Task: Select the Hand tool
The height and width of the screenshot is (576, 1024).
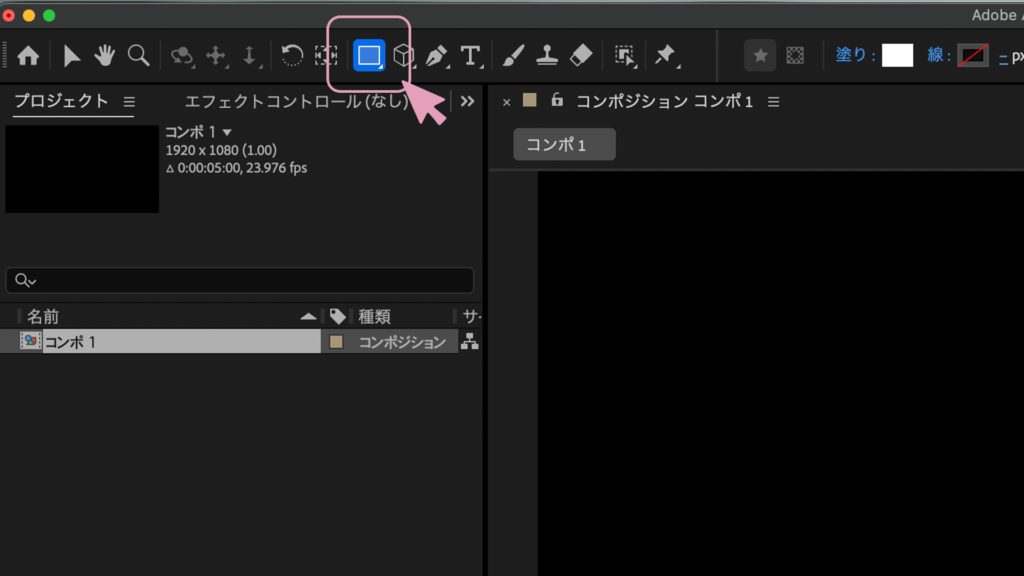Action: (x=104, y=56)
